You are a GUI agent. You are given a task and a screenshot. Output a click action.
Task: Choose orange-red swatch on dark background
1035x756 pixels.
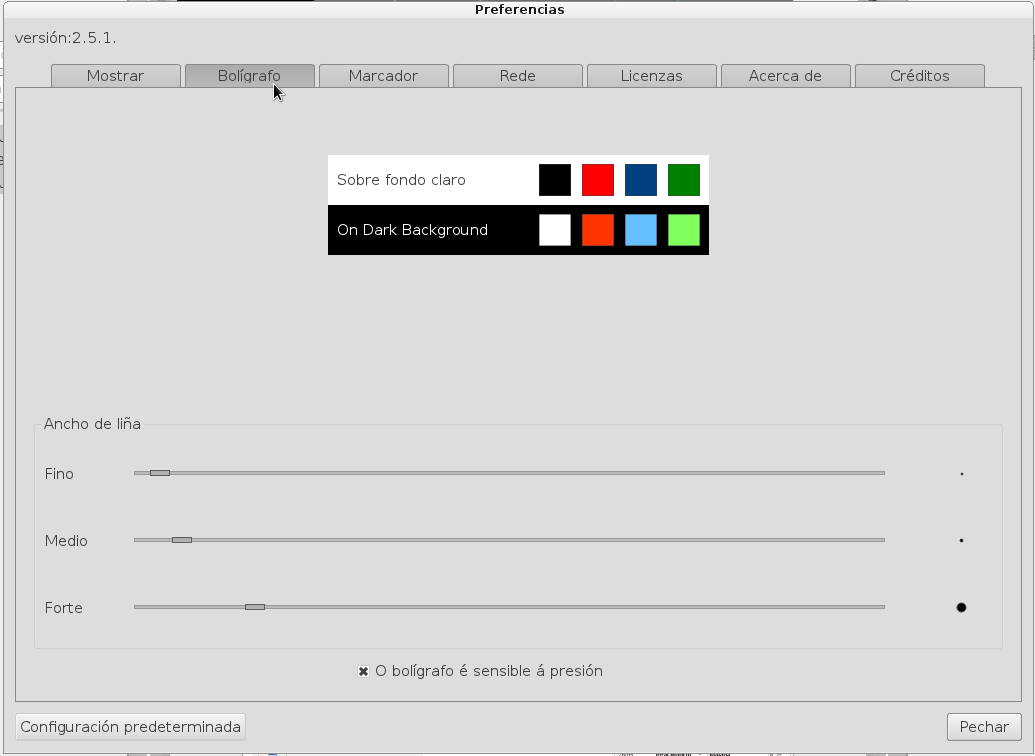point(597,230)
